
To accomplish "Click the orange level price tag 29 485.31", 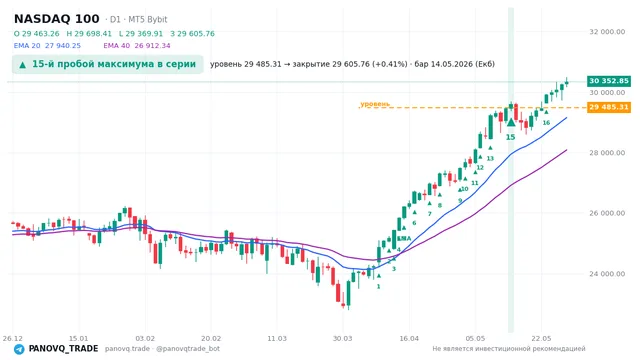I will pos(609,107).
